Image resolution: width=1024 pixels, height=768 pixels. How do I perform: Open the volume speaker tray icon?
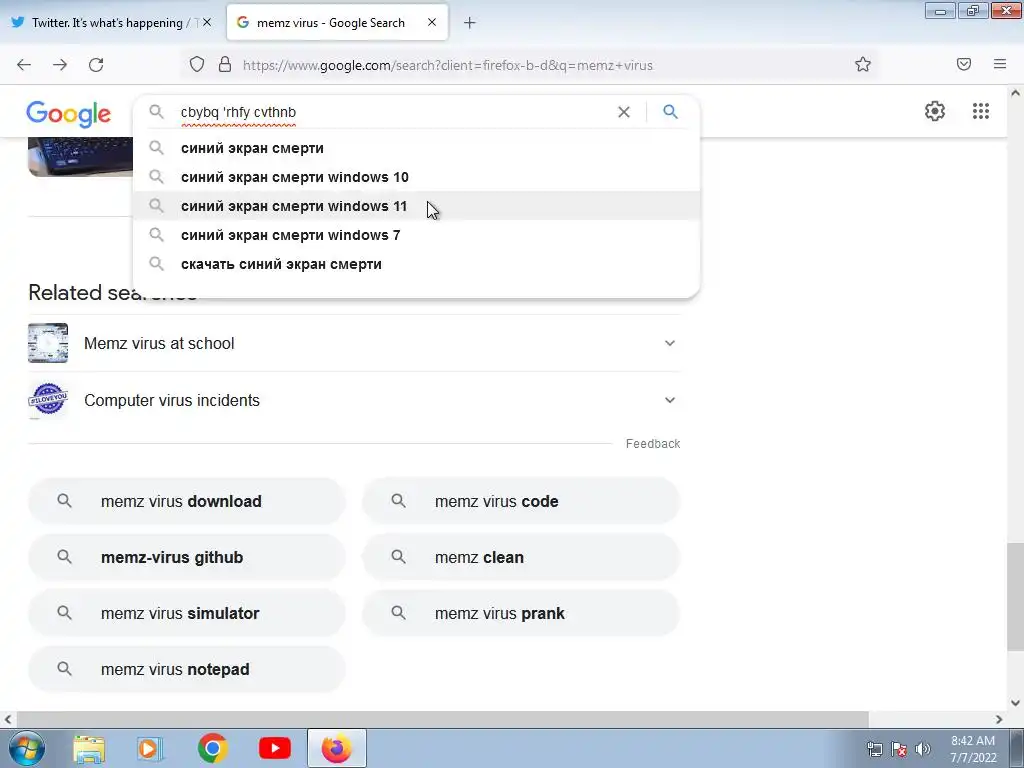[x=923, y=749]
